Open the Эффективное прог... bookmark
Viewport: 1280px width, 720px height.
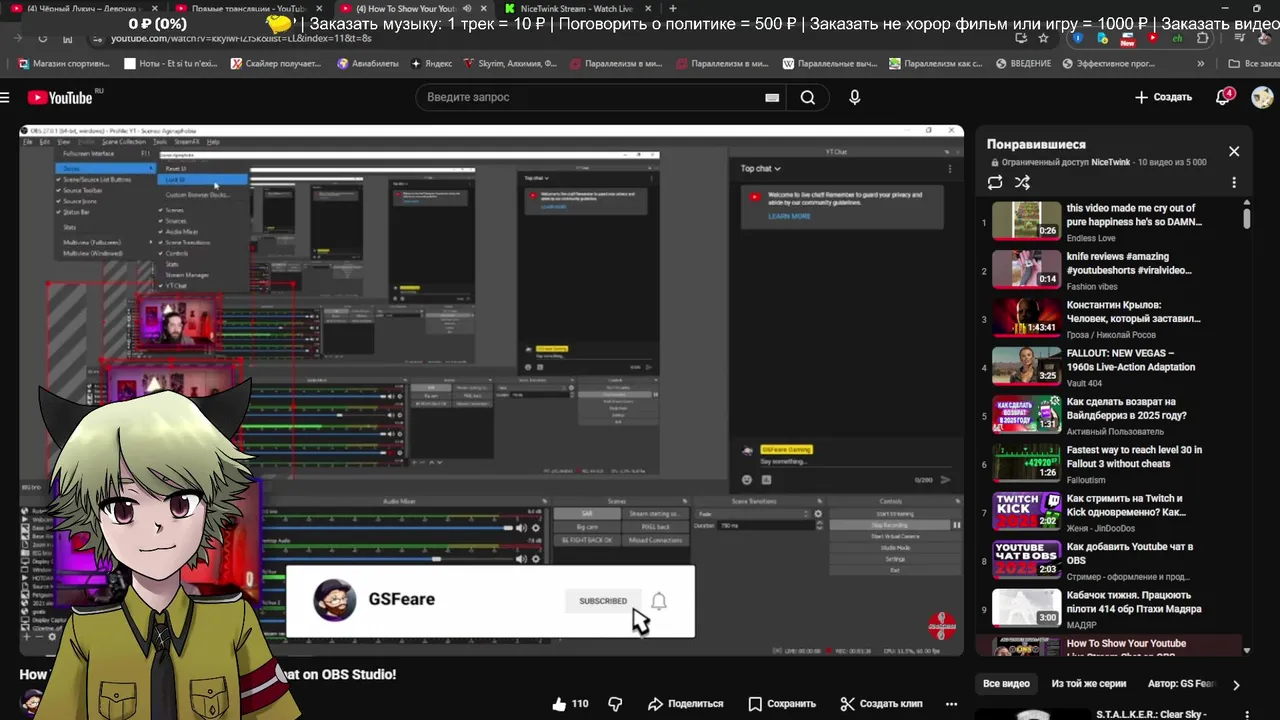(1109, 63)
